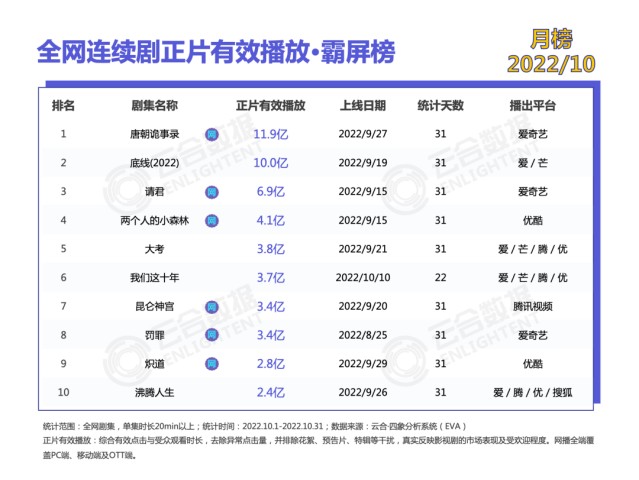The image size is (639, 480).
Task: Click the 网 badge beside 请君
Action: (211, 191)
